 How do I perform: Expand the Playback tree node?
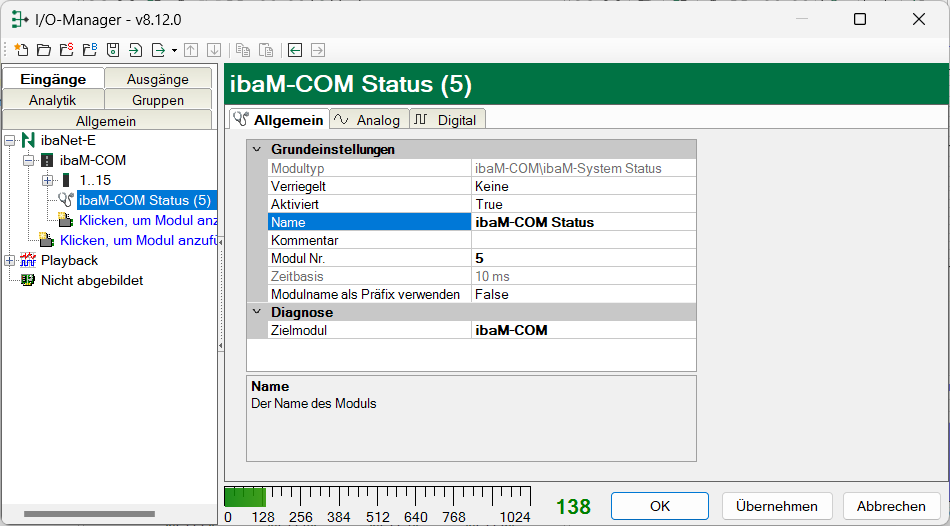coord(9,261)
